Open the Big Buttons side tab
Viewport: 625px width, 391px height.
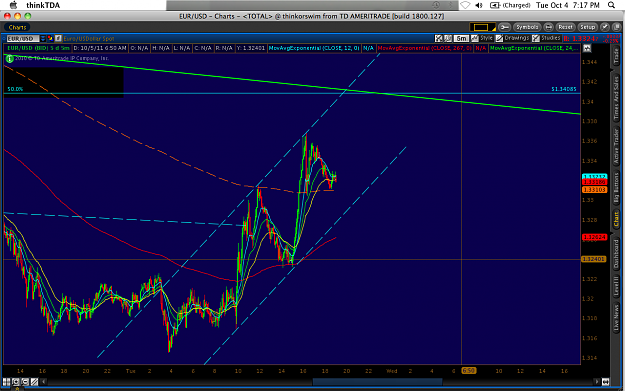tap(616, 189)
